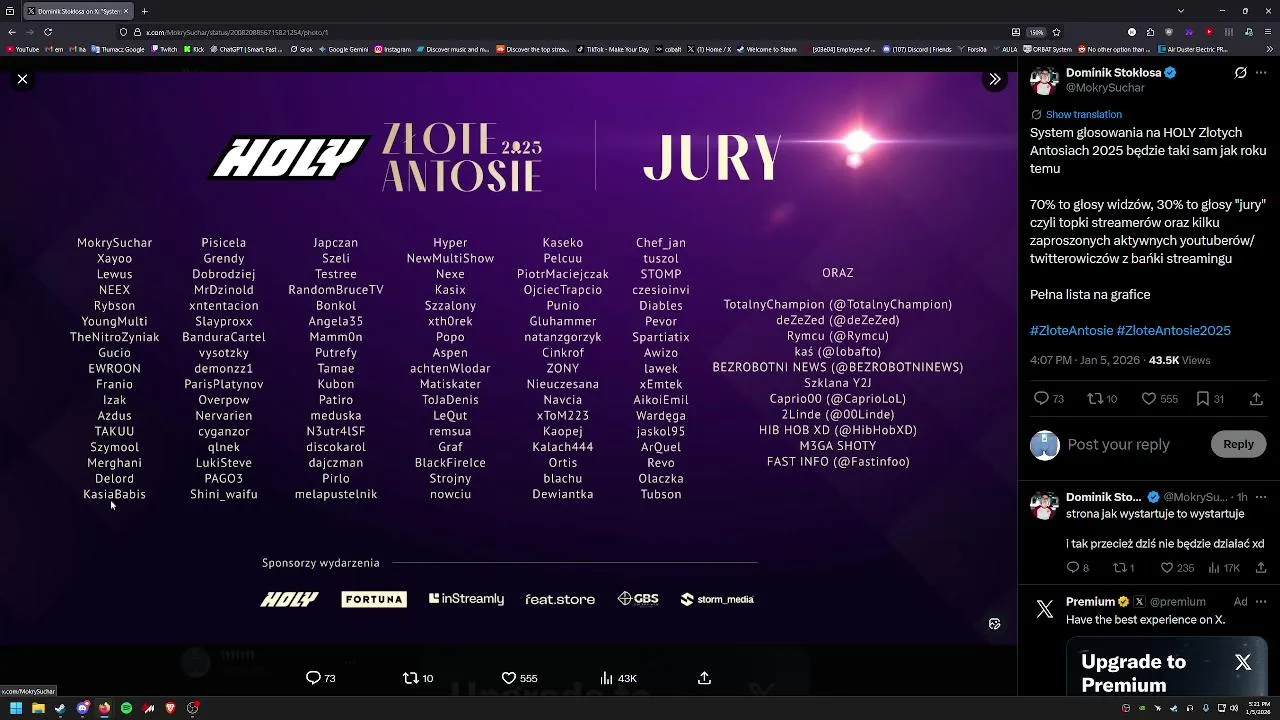
Task: Close the Dominik Stokłosa on X tab
Action: click(x=126, y=11)
